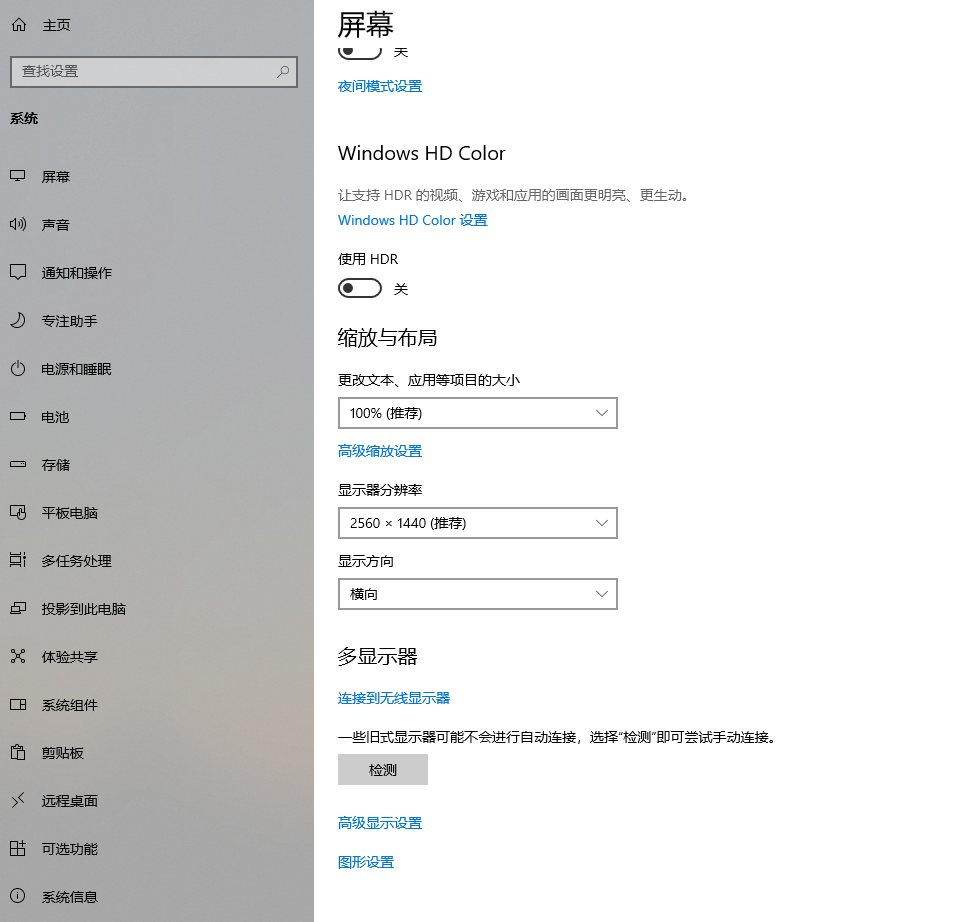
Task: Click the 剪贴板 clipboard icon
Action: tap(18, 753)
